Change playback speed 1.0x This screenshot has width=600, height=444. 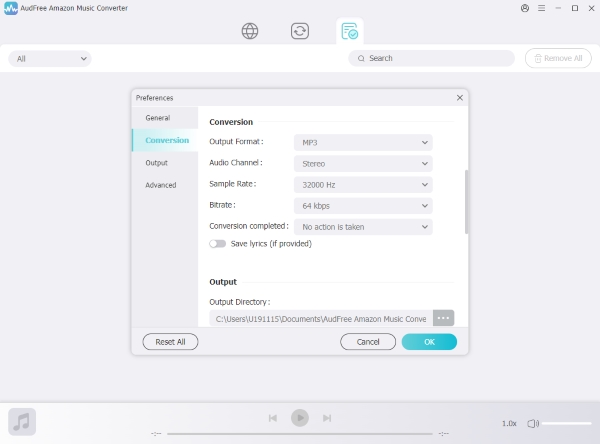tap(509, 423)
